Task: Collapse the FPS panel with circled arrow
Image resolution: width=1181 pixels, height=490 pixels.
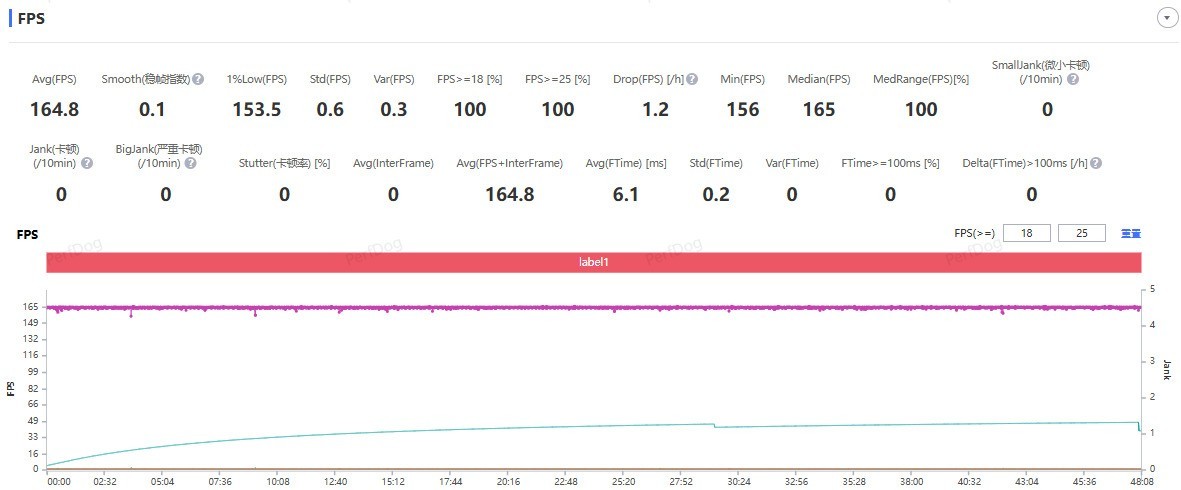Action: (1166, 20)
